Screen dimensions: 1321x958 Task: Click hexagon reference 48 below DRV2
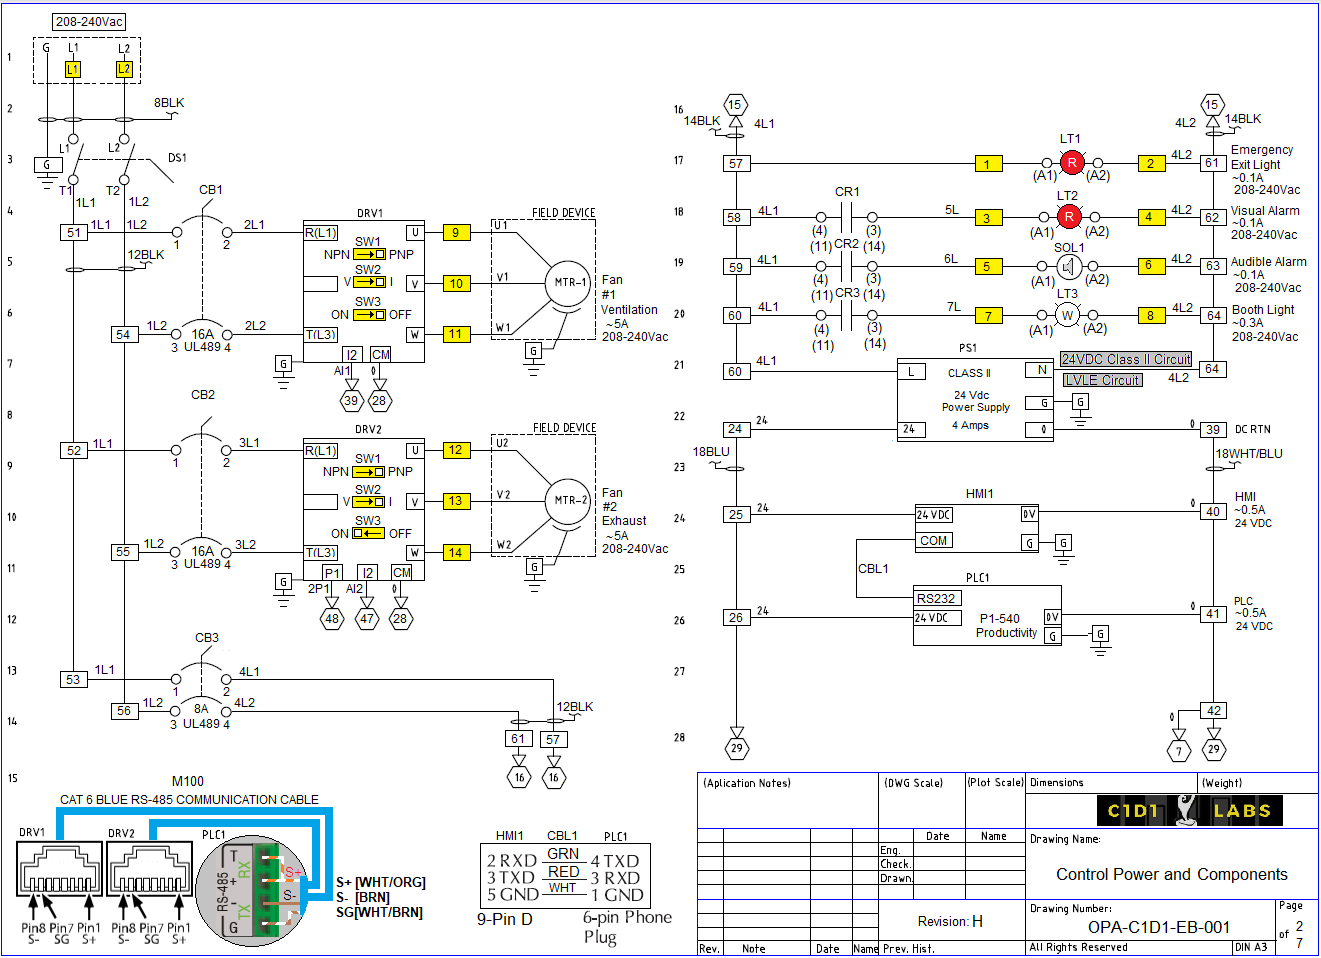coord(332,618)
